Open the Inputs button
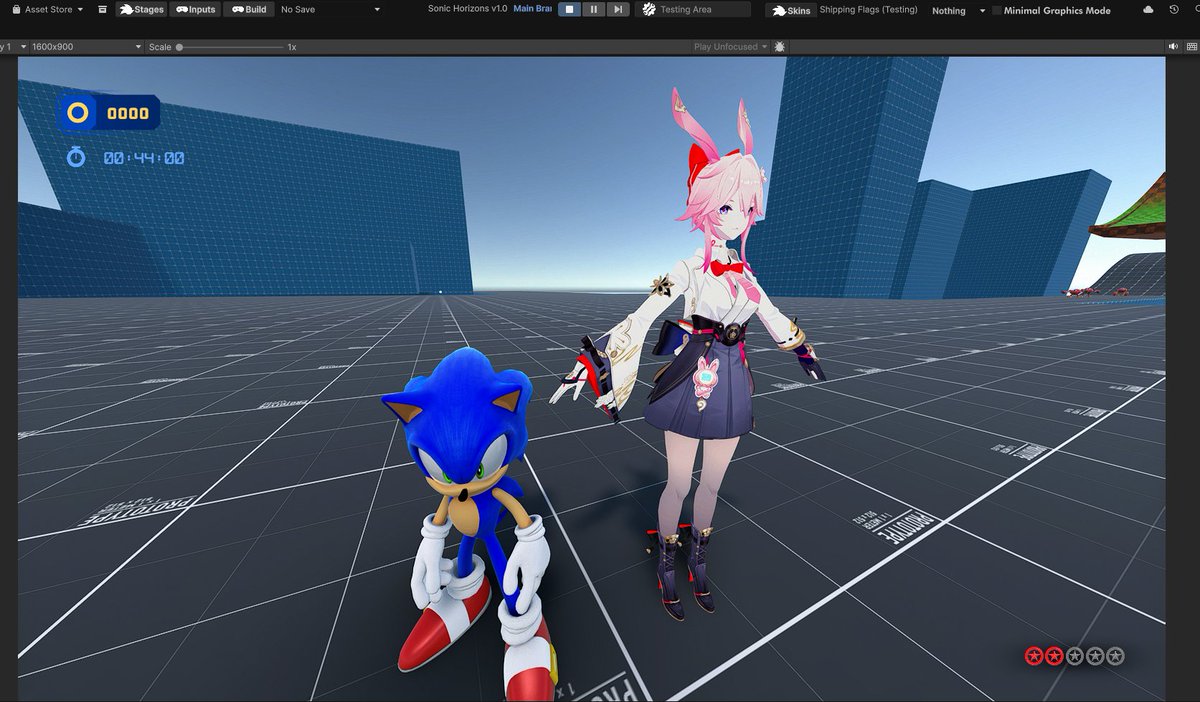The height and width of the screenshot is (702, 1200). pos(195,9)
